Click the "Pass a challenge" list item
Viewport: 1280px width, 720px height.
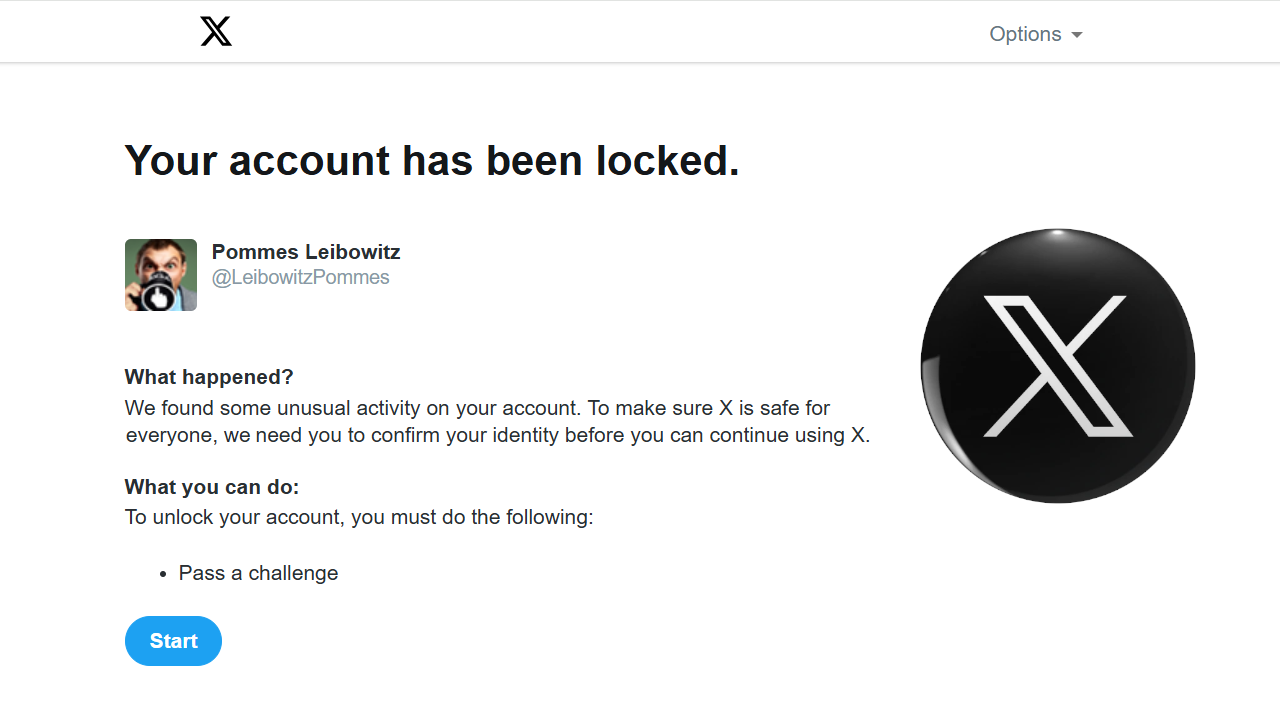[258, 573]
